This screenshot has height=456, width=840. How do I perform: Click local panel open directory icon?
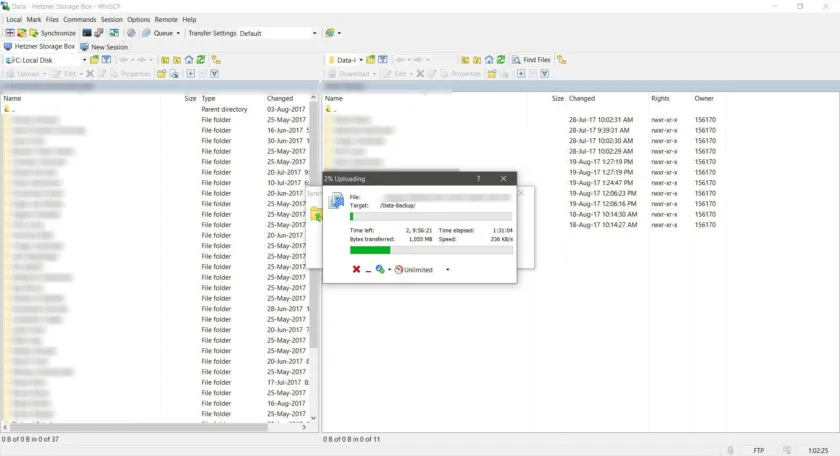pyautogui.click(x=94, y=59)
